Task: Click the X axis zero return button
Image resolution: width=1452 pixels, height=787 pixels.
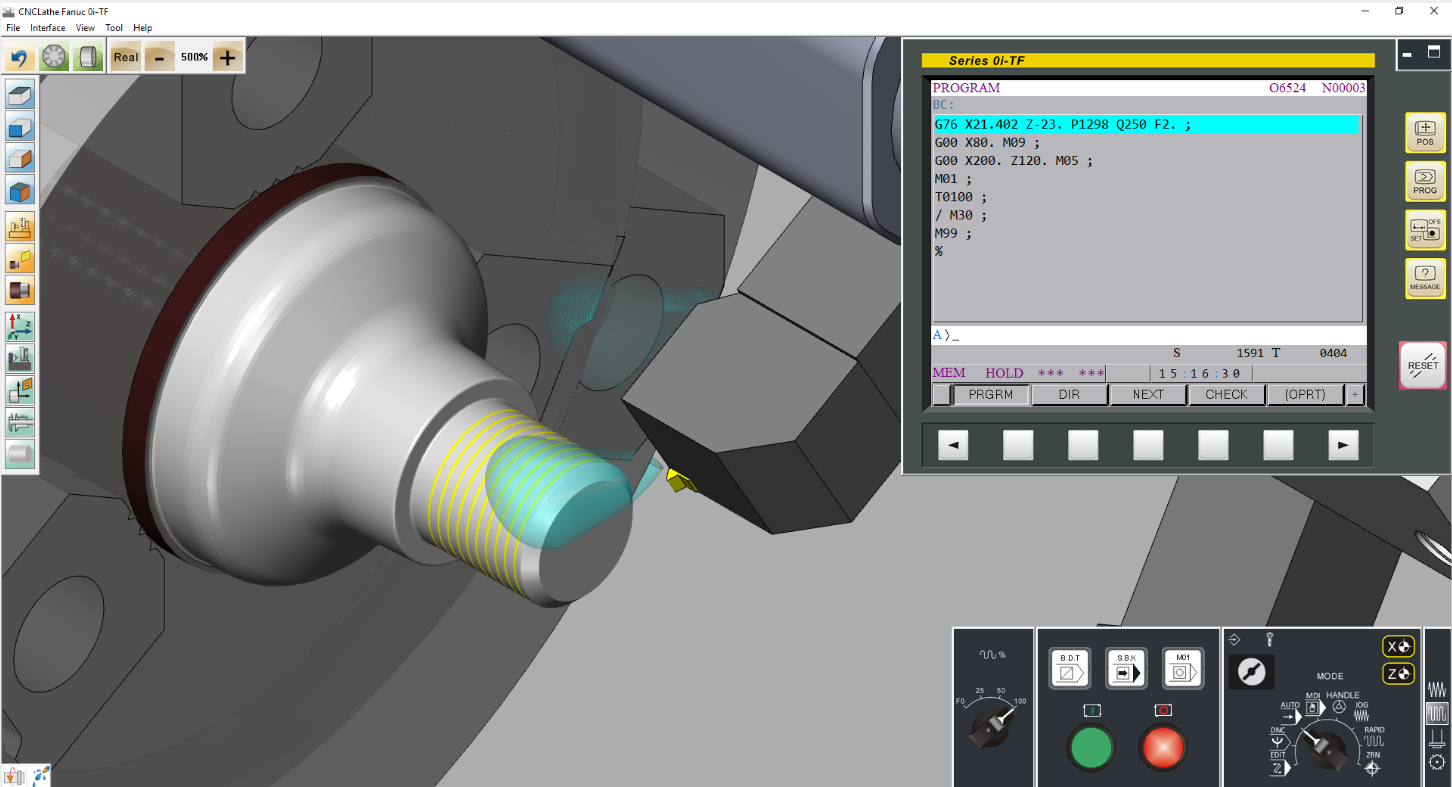Action: coord(1399,647)
